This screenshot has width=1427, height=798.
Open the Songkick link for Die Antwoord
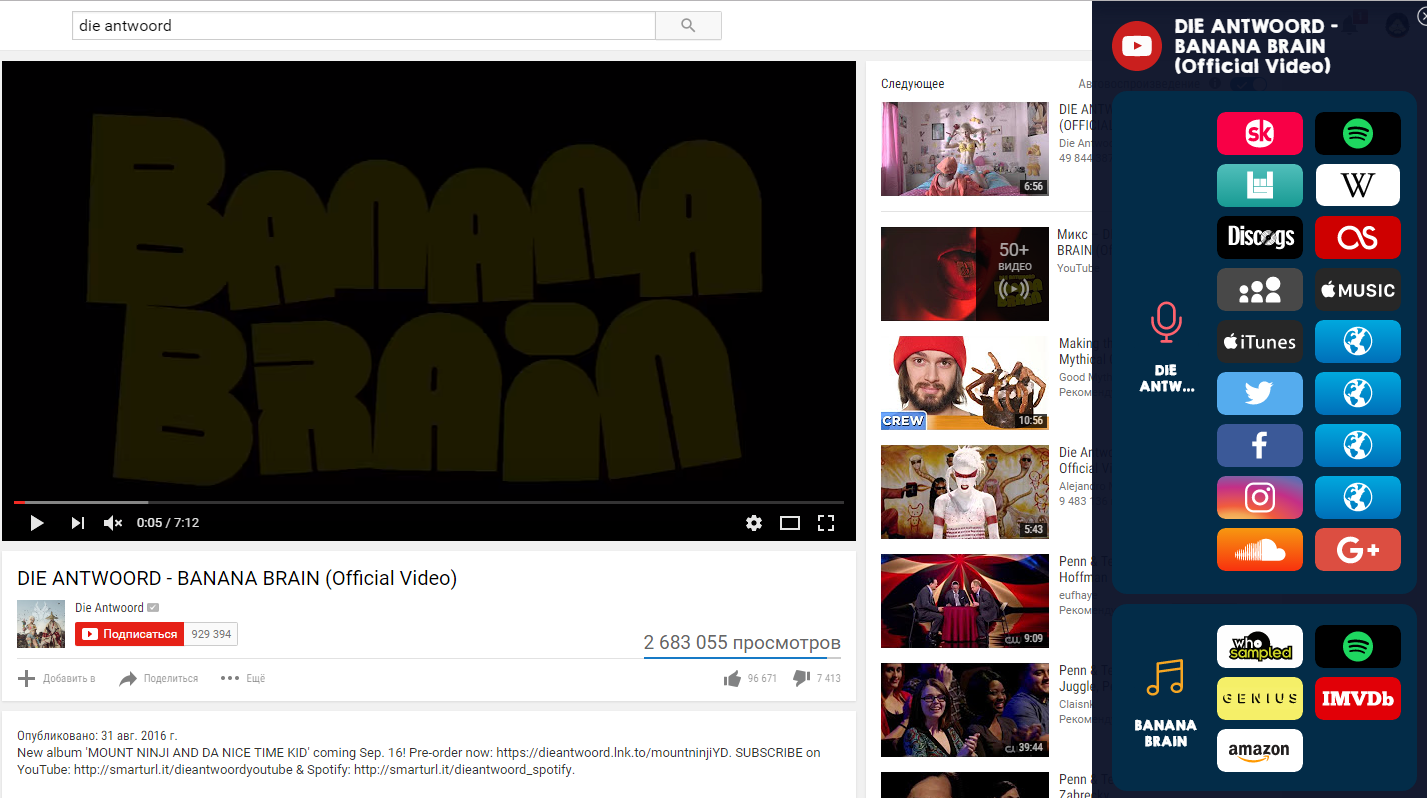click(1260, 133)
